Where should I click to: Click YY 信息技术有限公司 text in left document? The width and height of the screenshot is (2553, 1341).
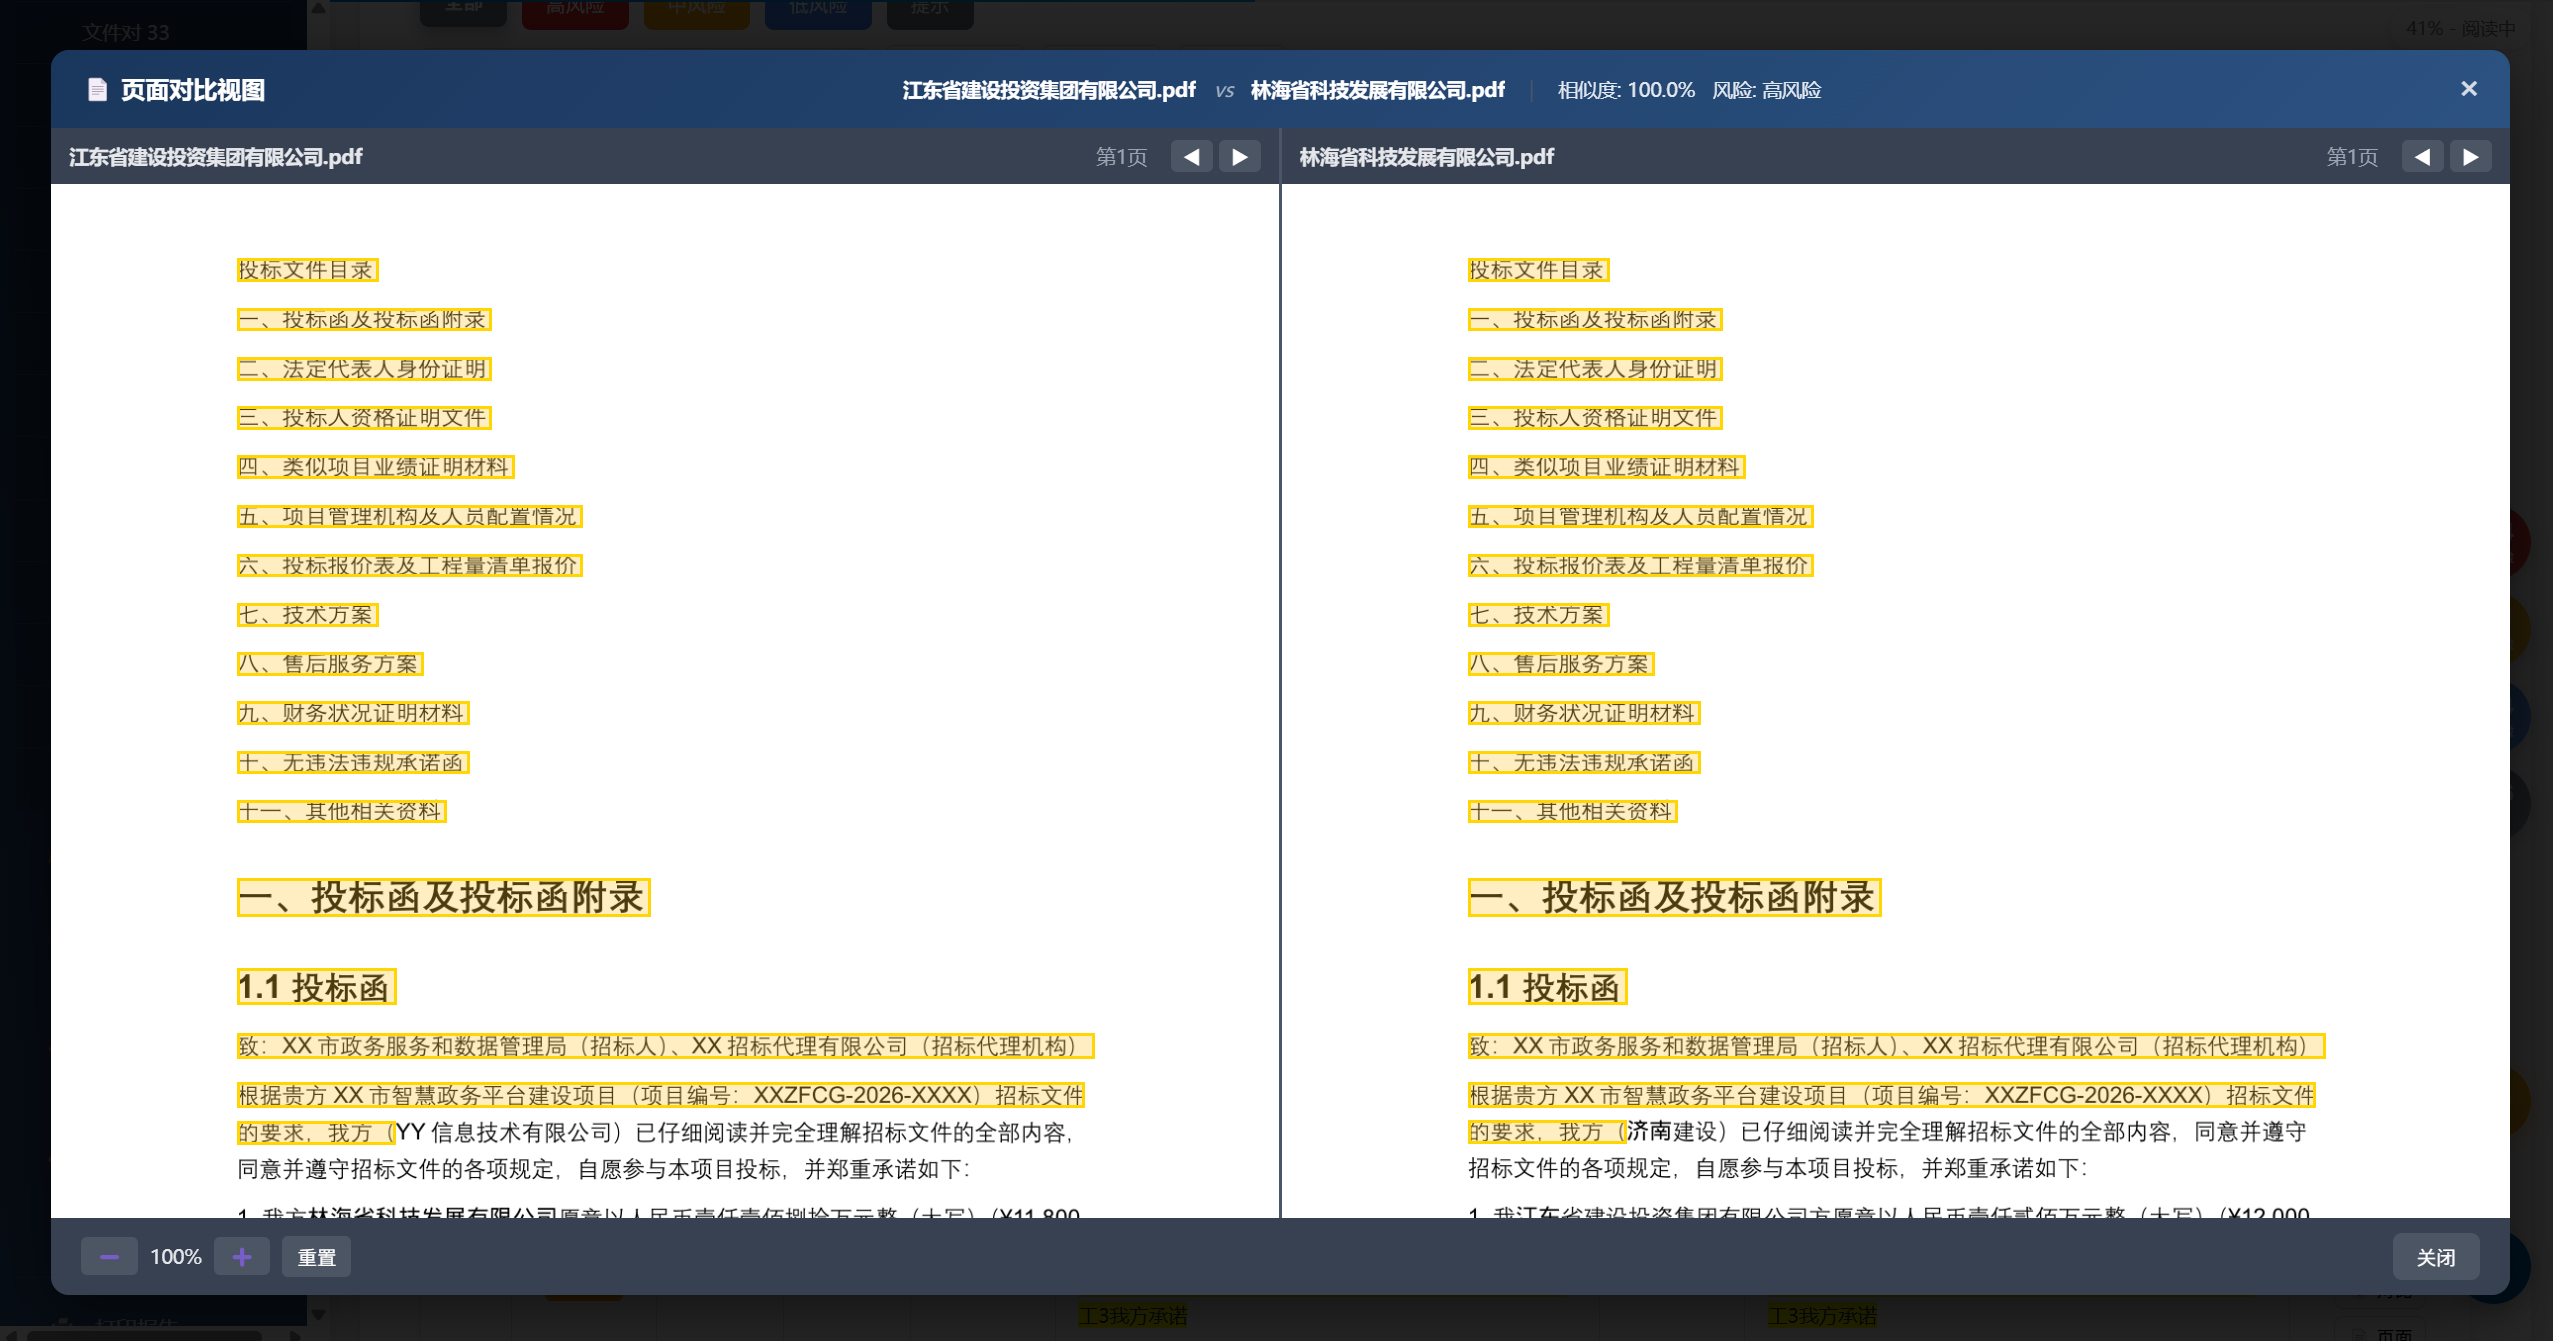[504, 1132]
